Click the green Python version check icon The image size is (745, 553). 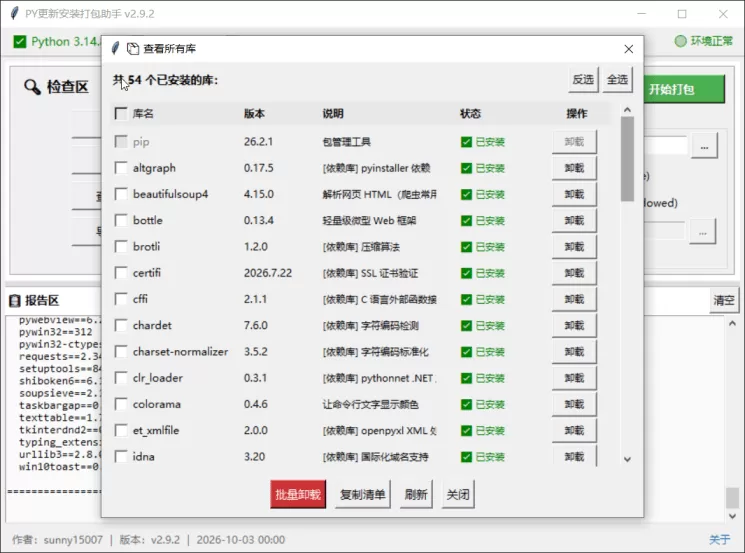tap(19, 42)
